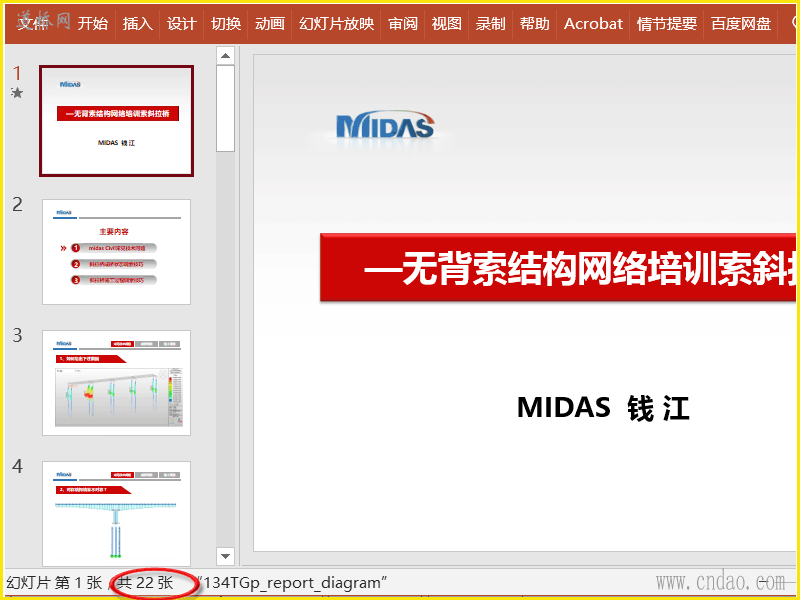
Task: Open the 视图 ribbon tab
Action: pyautogui.click(x=447, y=23)
